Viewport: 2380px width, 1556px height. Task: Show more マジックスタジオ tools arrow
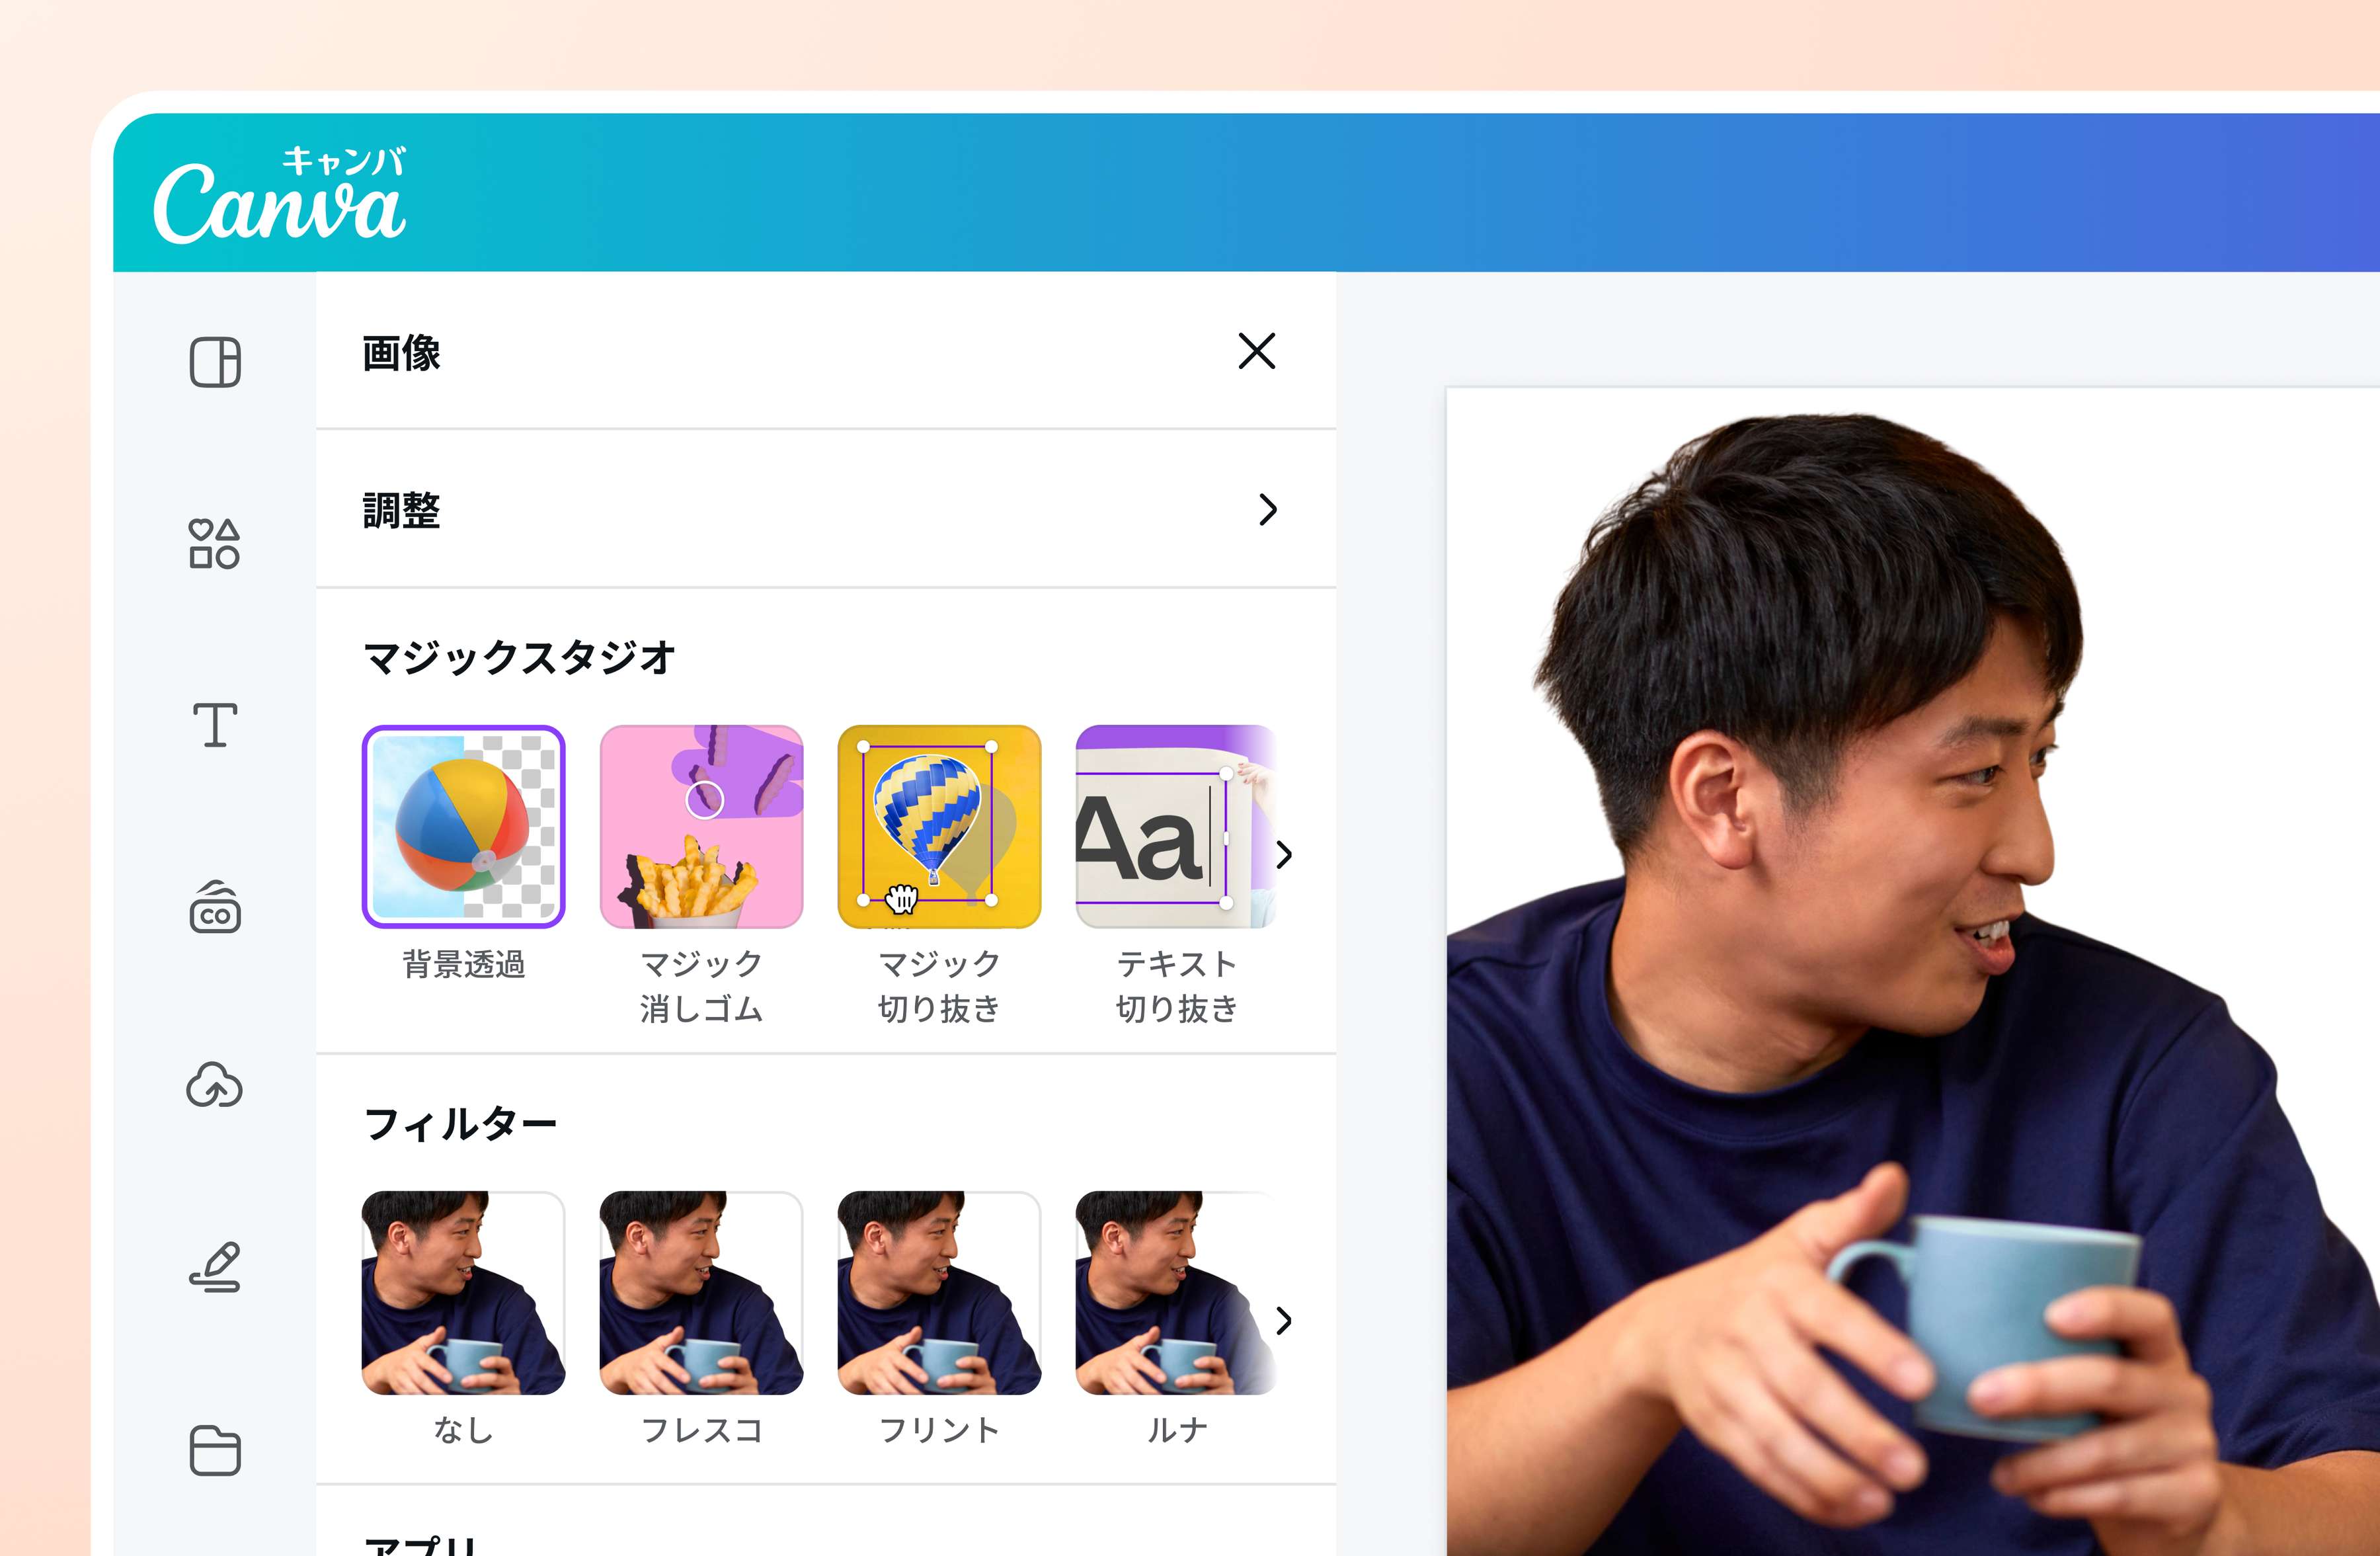coord(1285,855)
